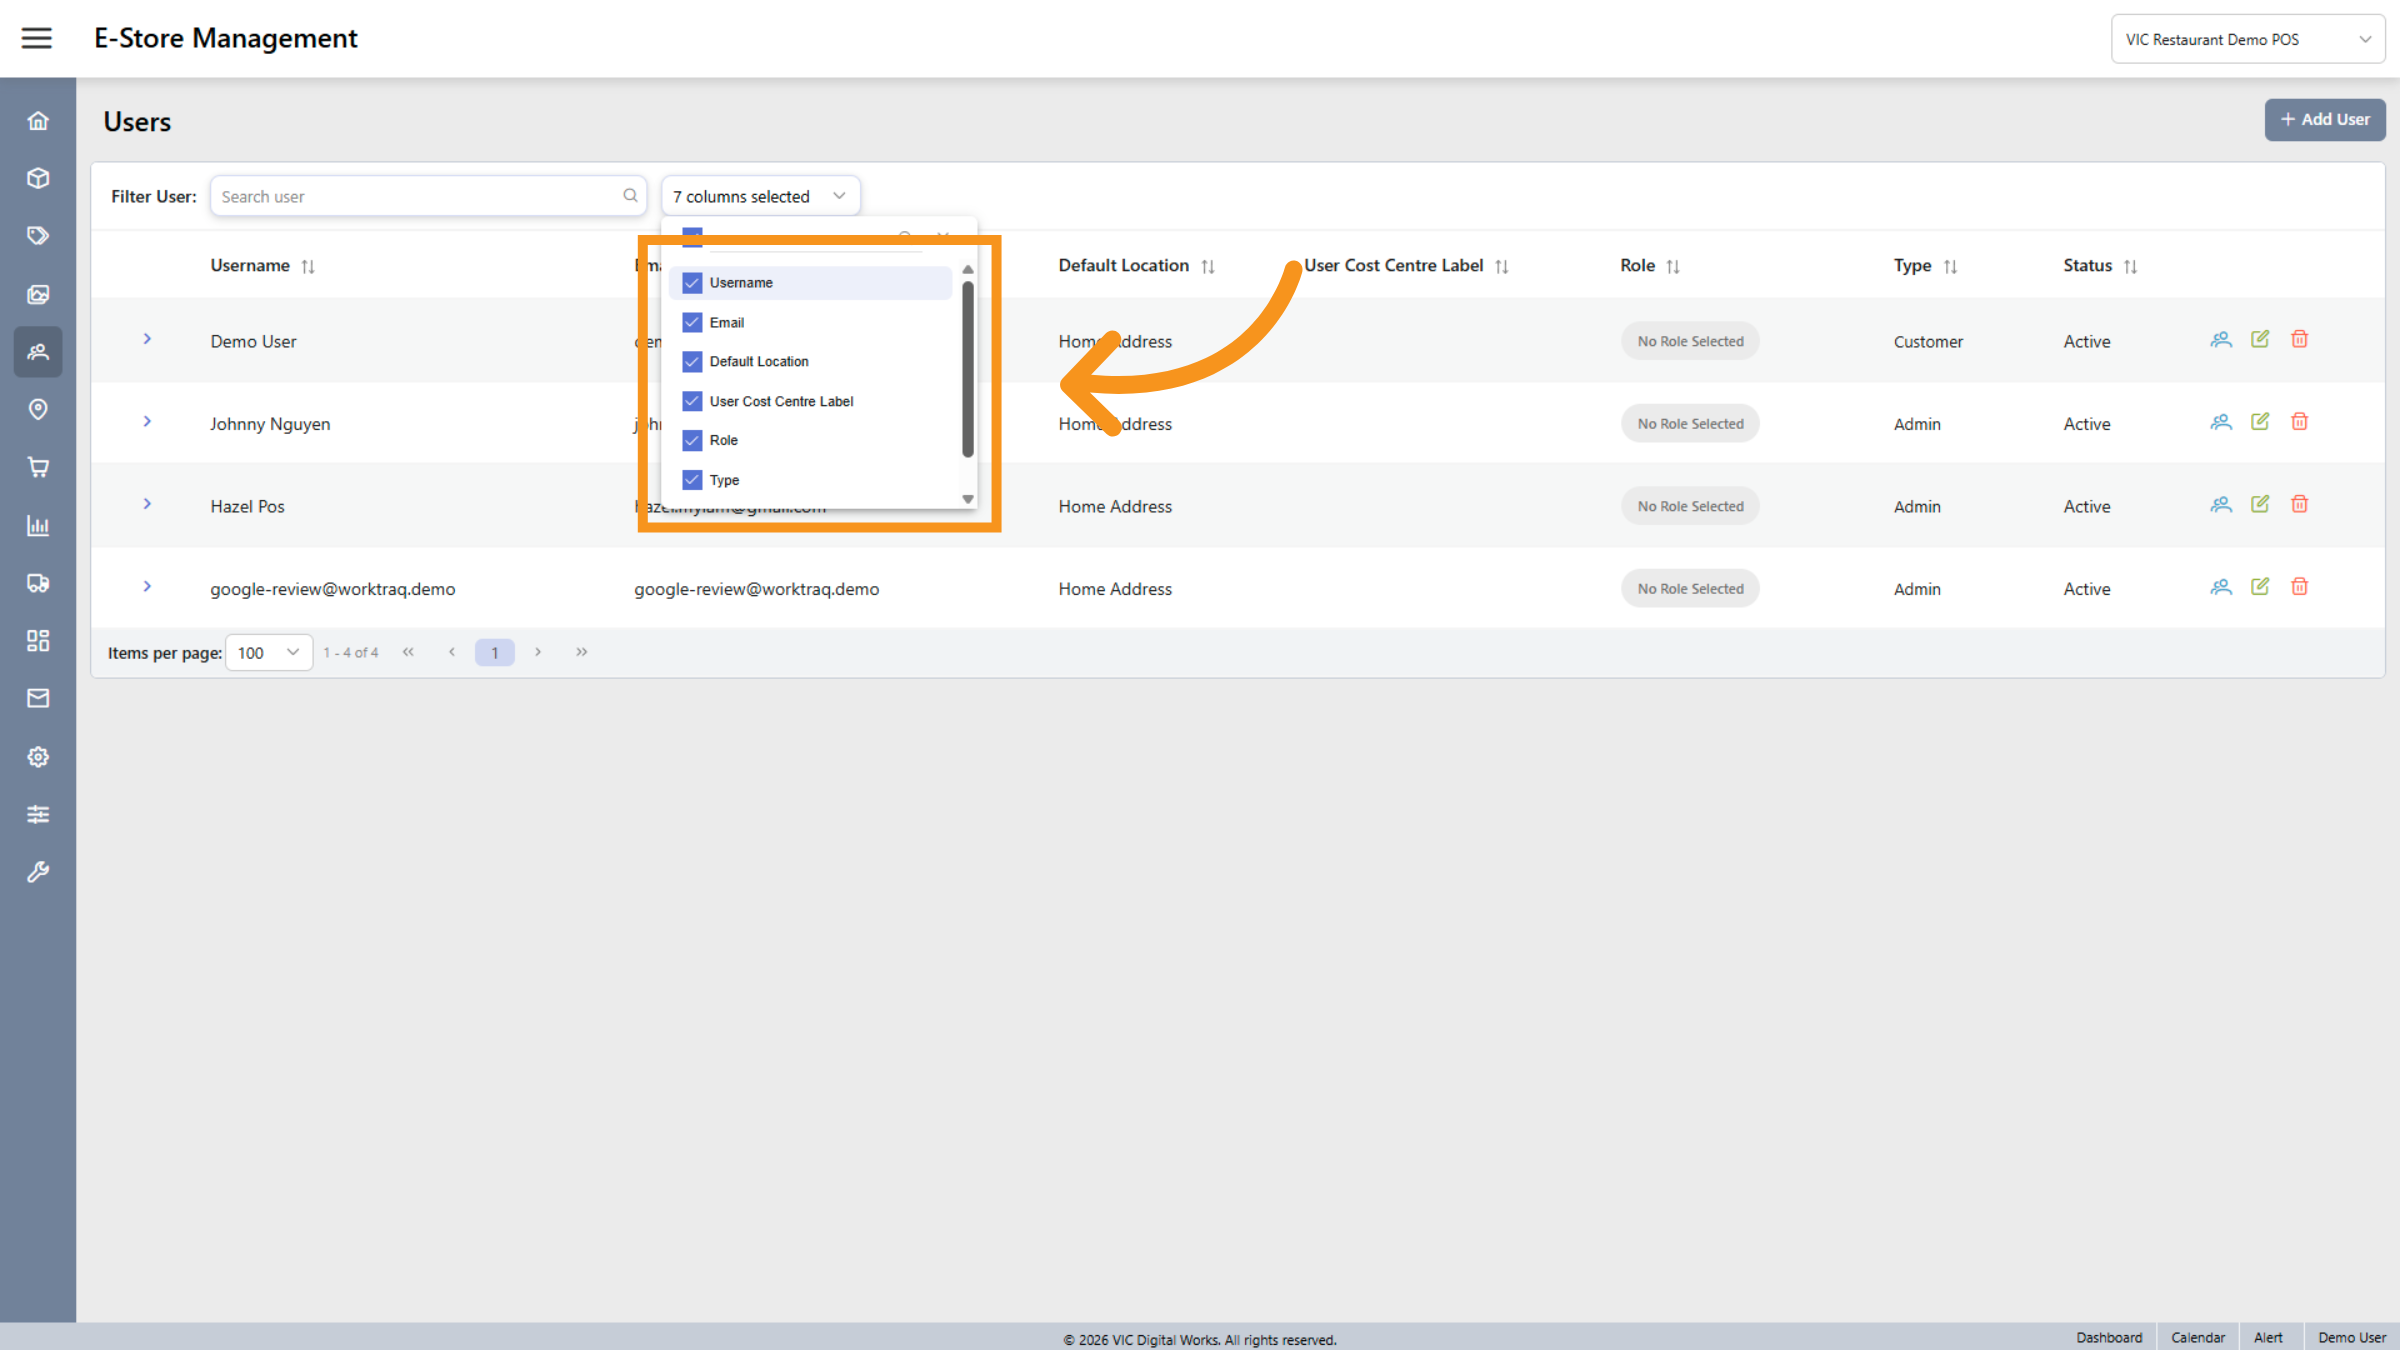Open the mail icon in the sidebar

(38, 698)
